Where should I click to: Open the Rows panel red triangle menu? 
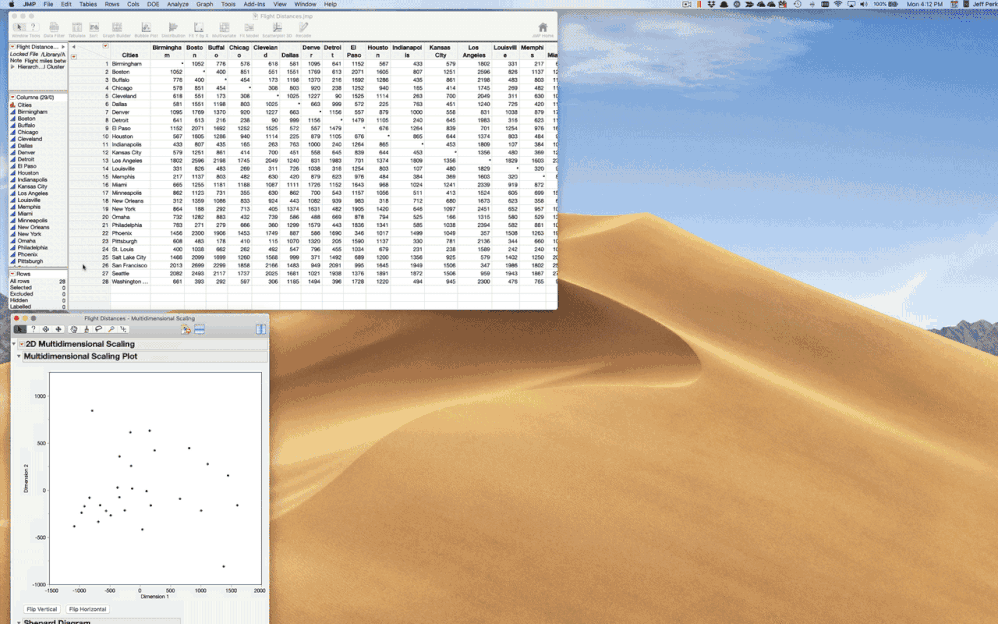tap(13, 274)
